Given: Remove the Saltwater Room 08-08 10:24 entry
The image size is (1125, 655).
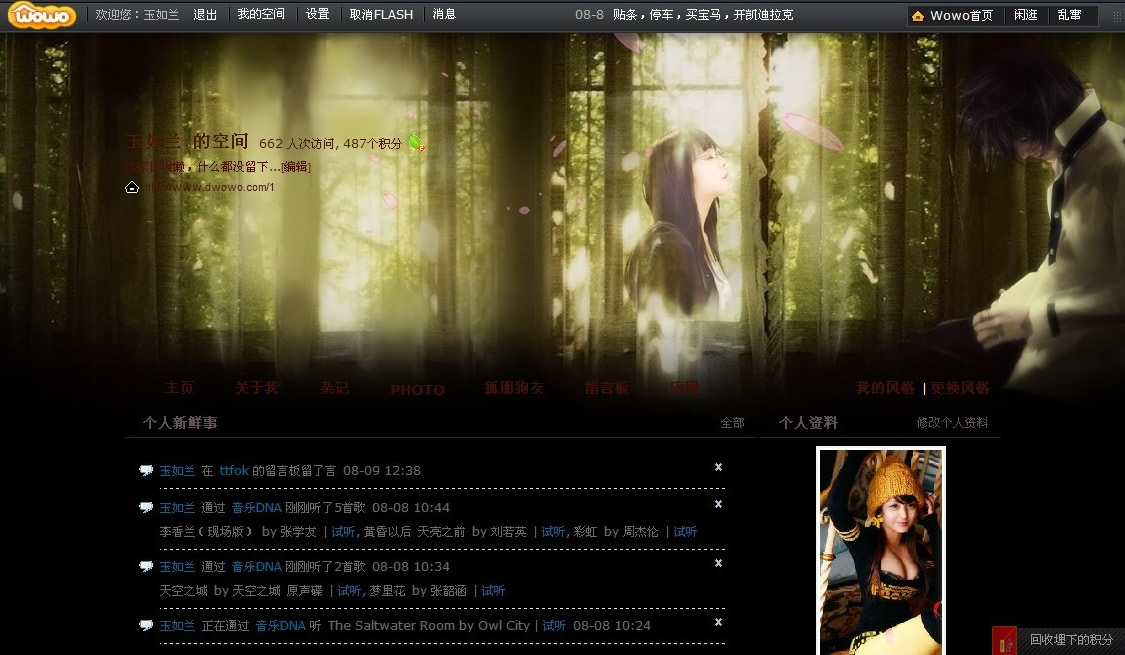Looking at the screenshot, I should 718,622.
